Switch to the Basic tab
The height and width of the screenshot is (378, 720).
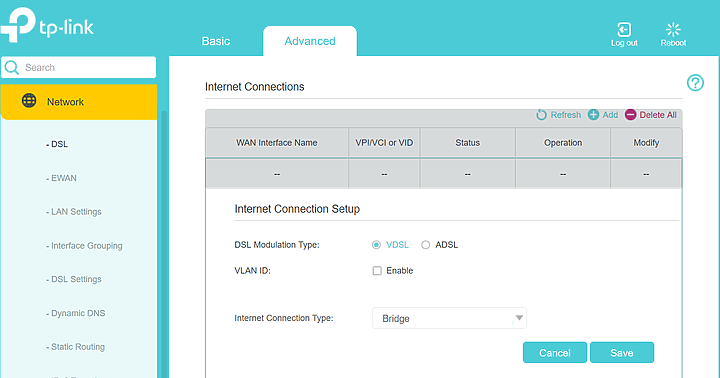216,41
